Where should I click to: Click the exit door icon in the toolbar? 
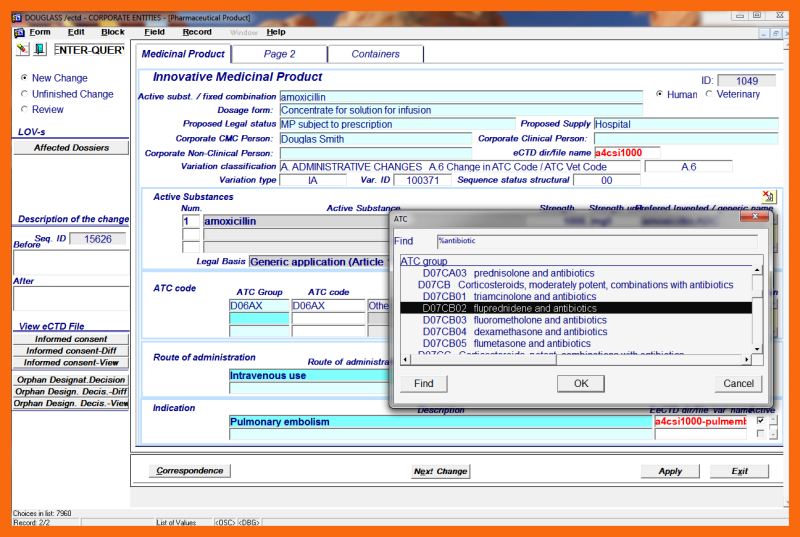(x=39, y=49)
